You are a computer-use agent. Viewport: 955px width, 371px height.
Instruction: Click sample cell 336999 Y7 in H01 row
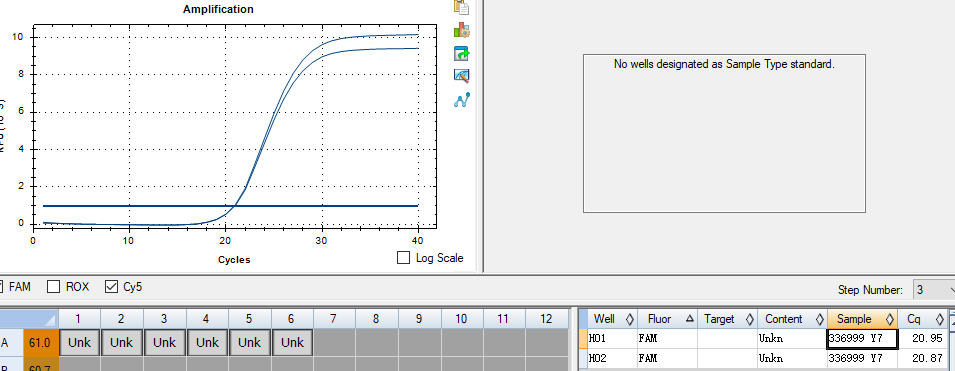coord(862,339)
